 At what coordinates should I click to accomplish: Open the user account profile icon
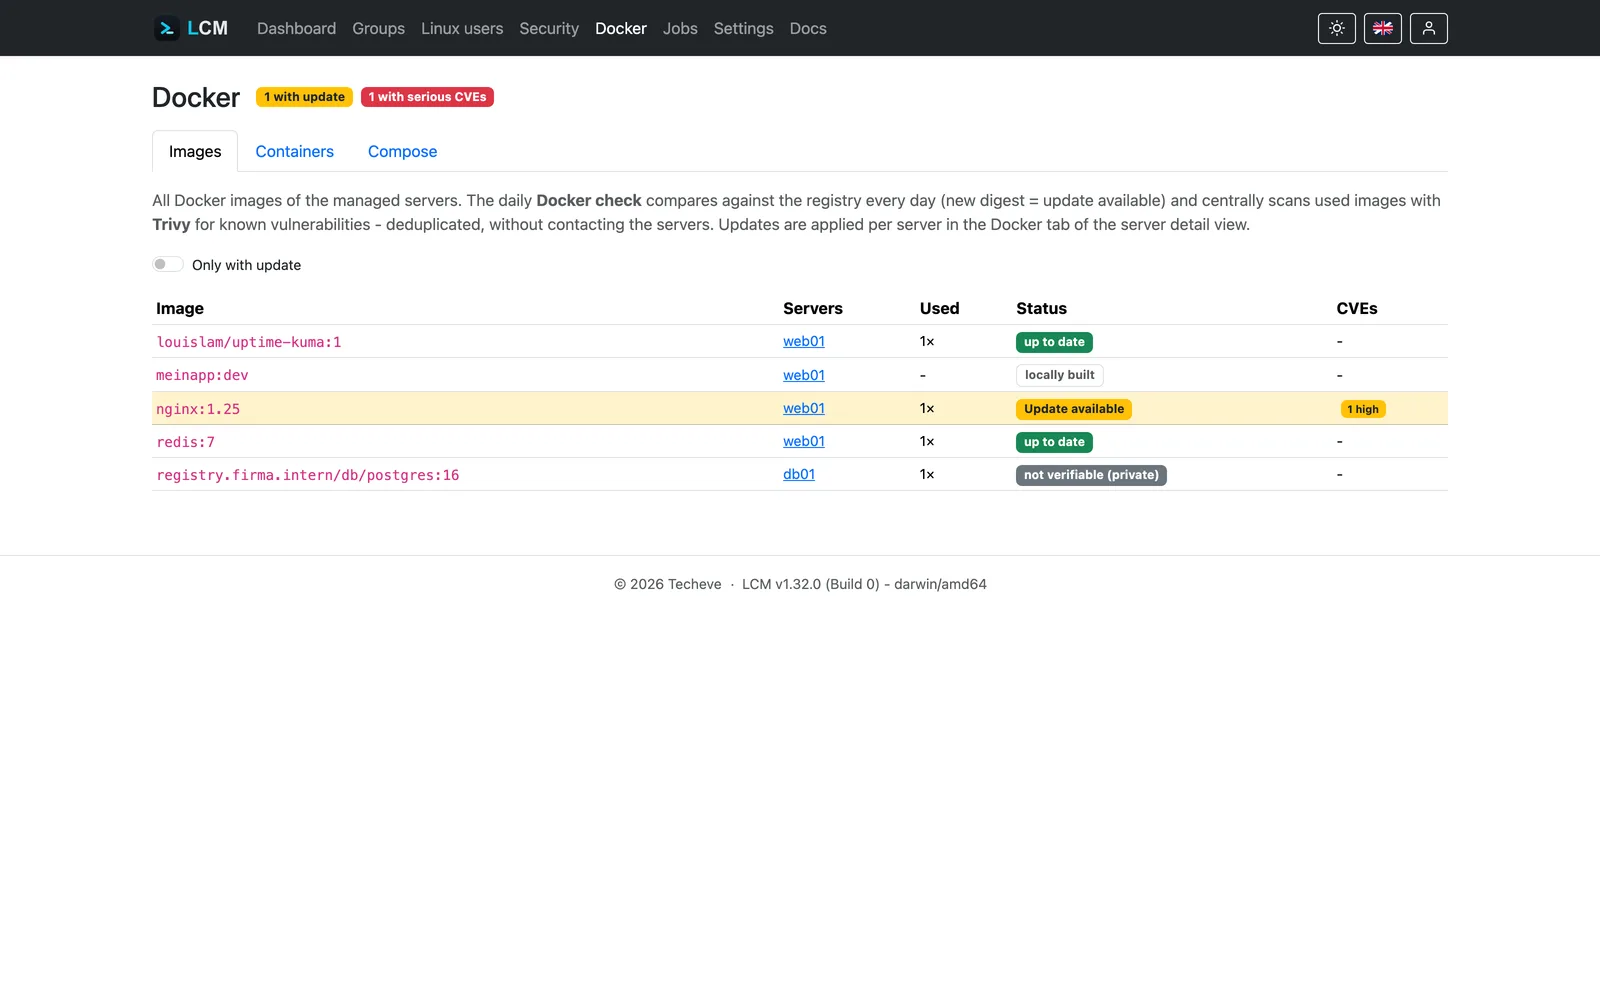(x=1429, y=28)
